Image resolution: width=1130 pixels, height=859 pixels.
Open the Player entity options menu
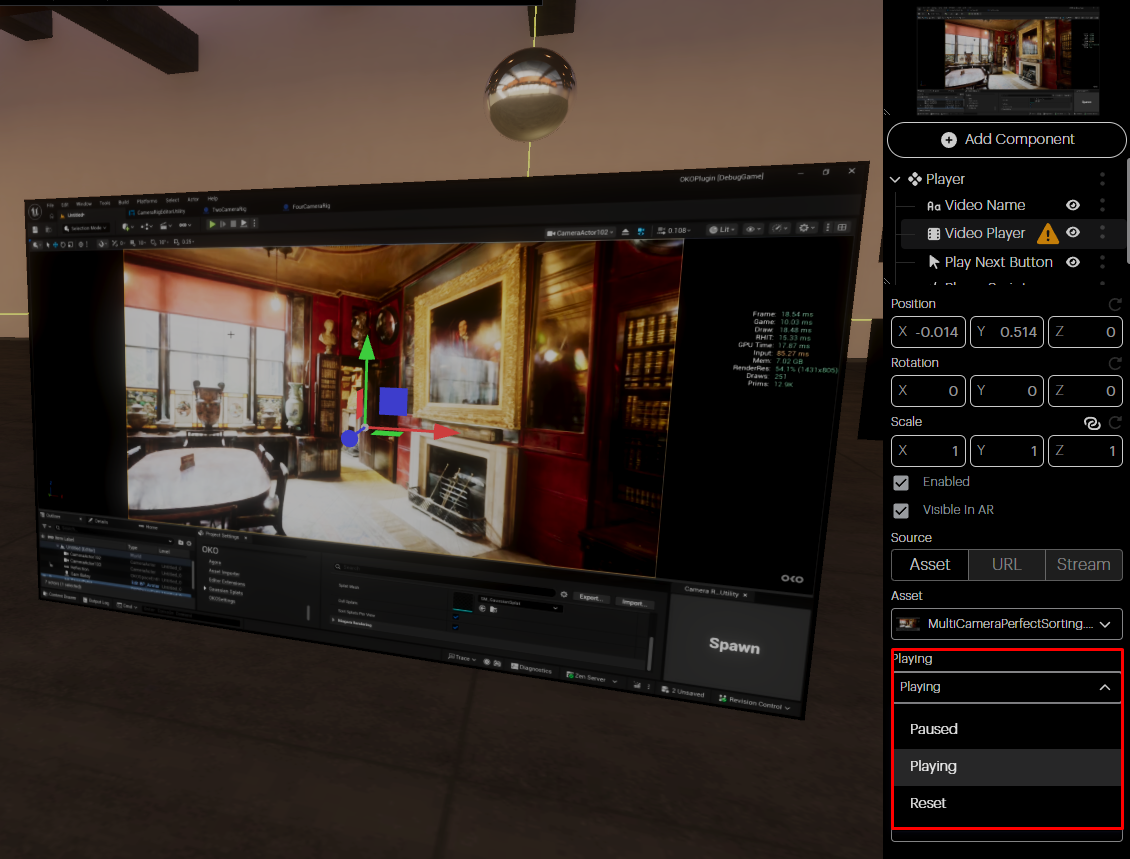(x=1102, y=179)
